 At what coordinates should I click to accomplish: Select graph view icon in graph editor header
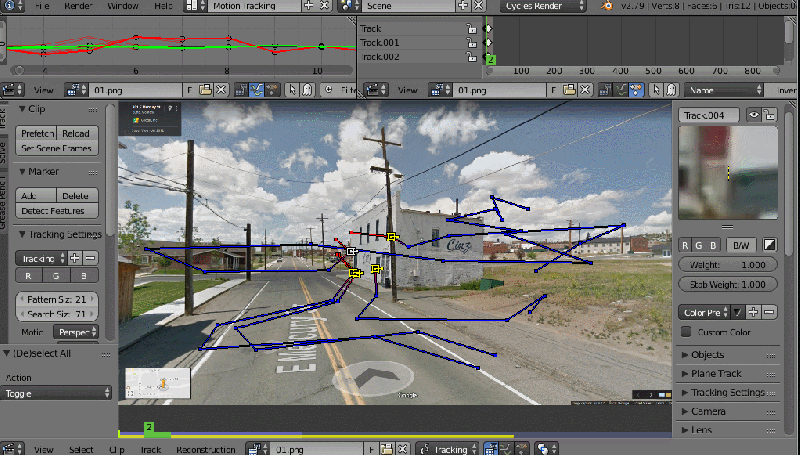[x=257, y=90]
